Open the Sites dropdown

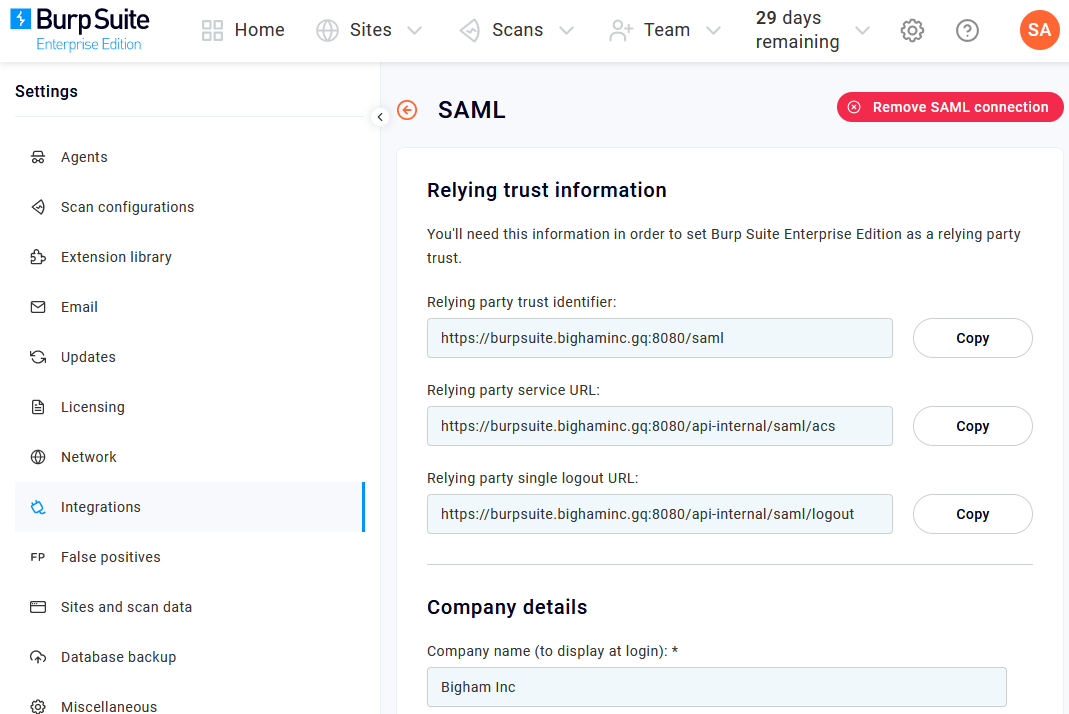point(369,30)
